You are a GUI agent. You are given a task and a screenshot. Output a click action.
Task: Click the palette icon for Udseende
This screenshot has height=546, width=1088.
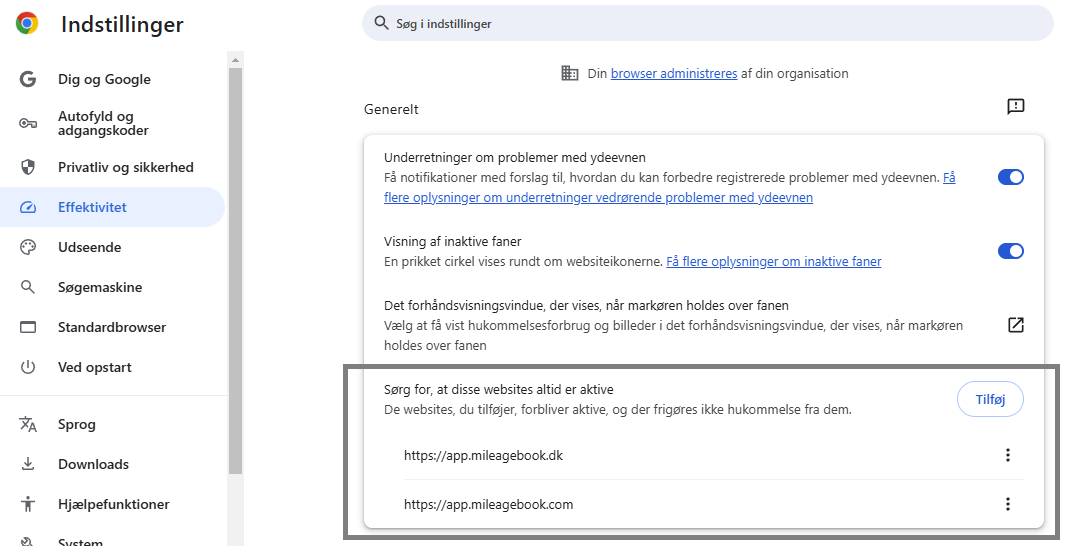pos(28,247)
